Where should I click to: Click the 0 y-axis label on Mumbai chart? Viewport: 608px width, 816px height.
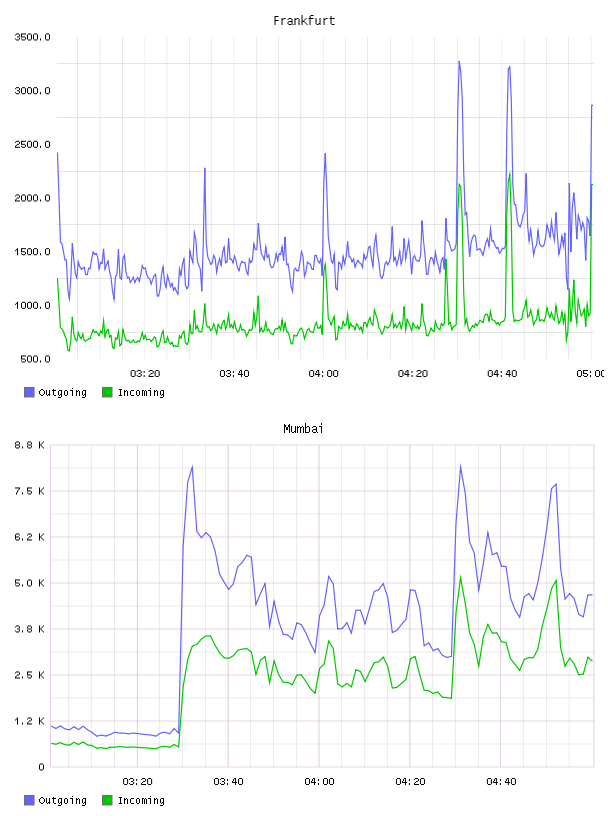coord(42,767)
